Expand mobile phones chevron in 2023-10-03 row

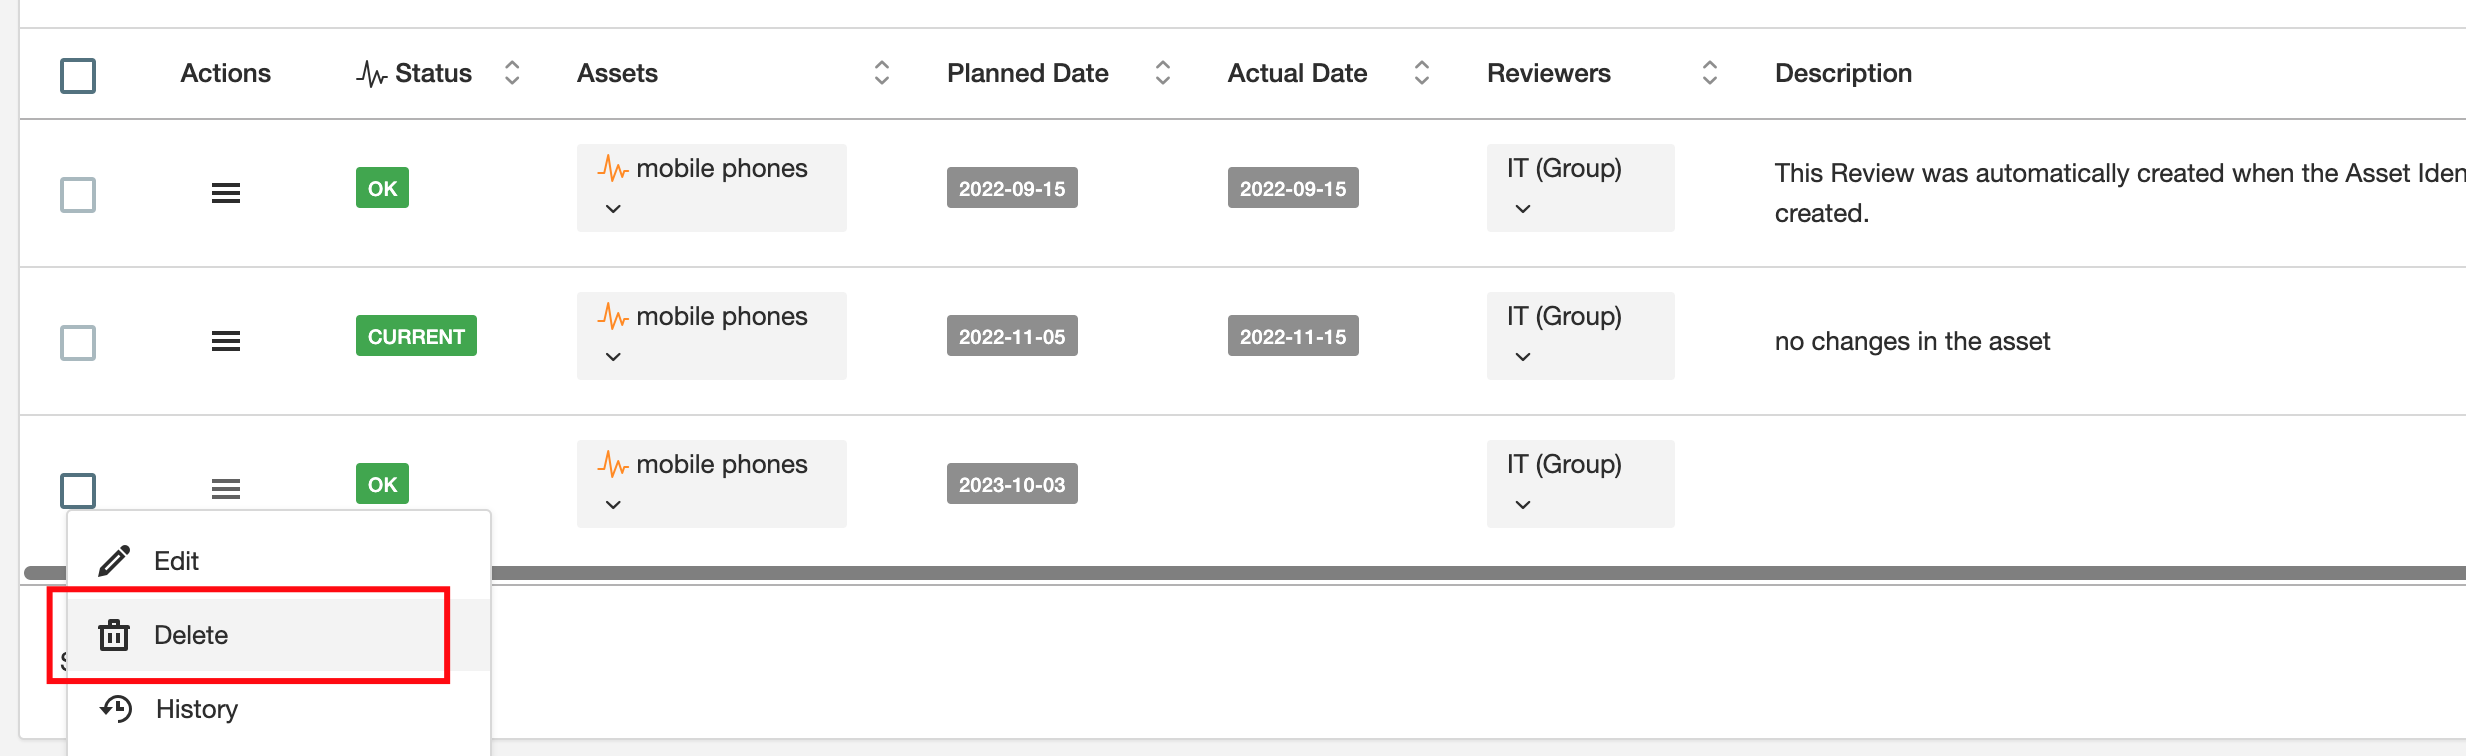tap(613, 505)
